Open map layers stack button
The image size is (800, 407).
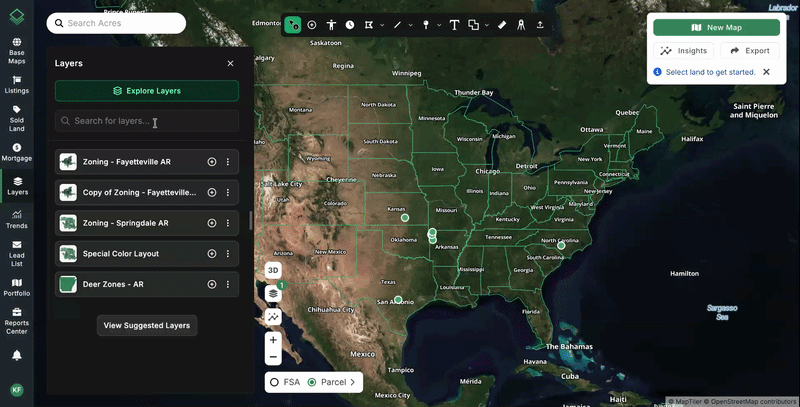[x=273, y=294]
